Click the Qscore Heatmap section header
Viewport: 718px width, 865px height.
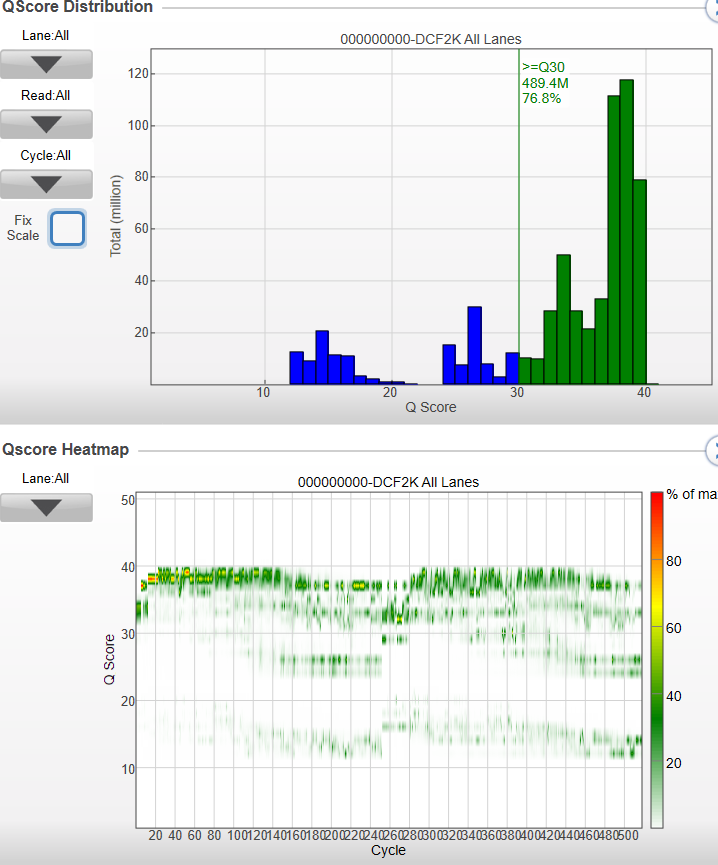65,449
